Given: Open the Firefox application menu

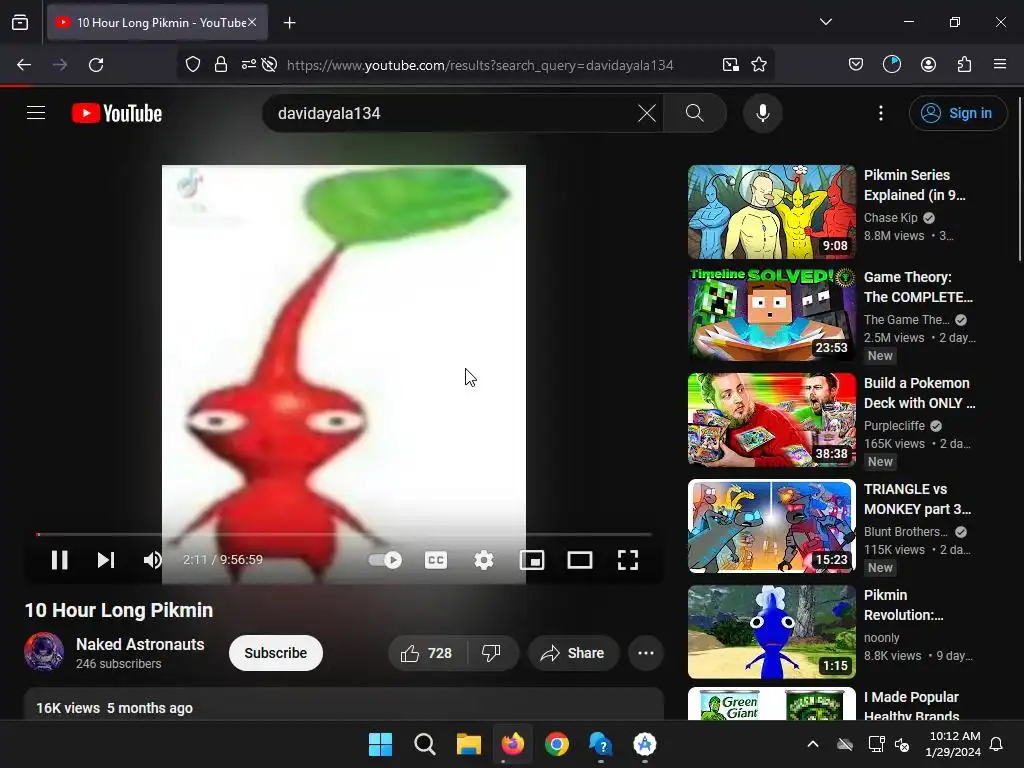Looking at the screenshot, I should pos(1000,65).
